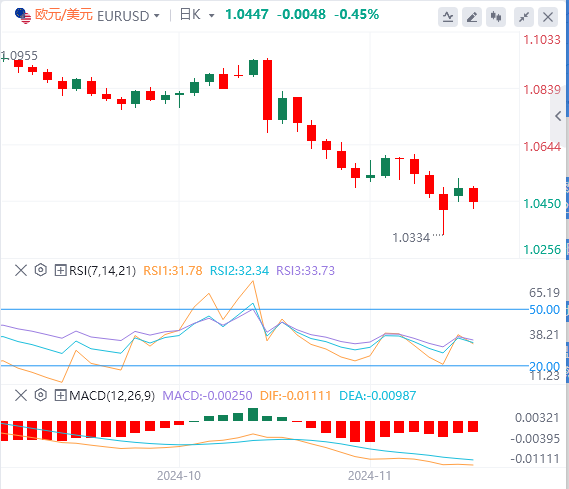The width and height of the screenshot is (569, 489).
Task: Expand the MACD panel with plus icon
Action: pos(60,395)
